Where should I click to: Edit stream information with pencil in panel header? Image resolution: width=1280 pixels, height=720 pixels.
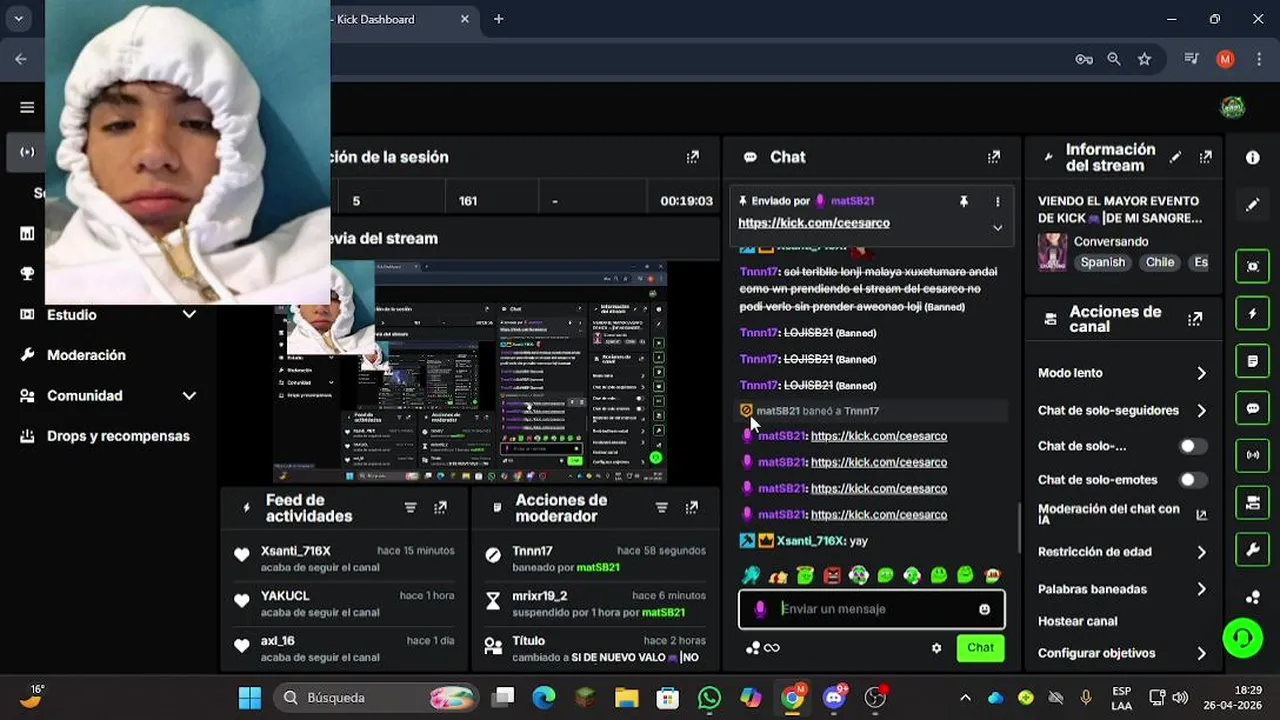click(x=1175, y=157)
